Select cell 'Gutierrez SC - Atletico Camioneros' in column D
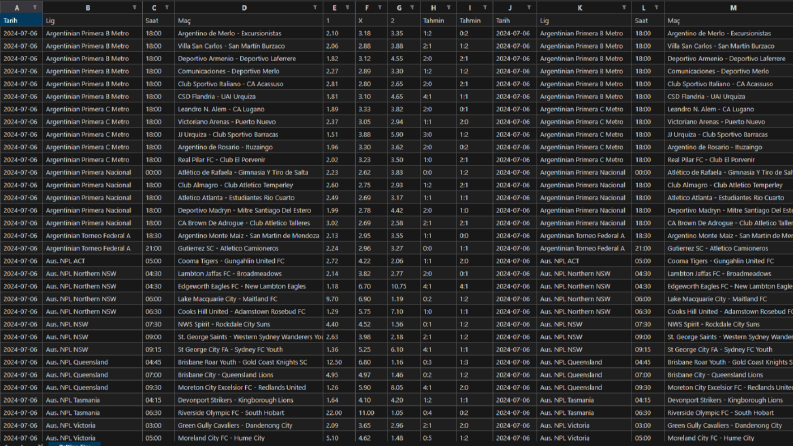 (249, 248)
